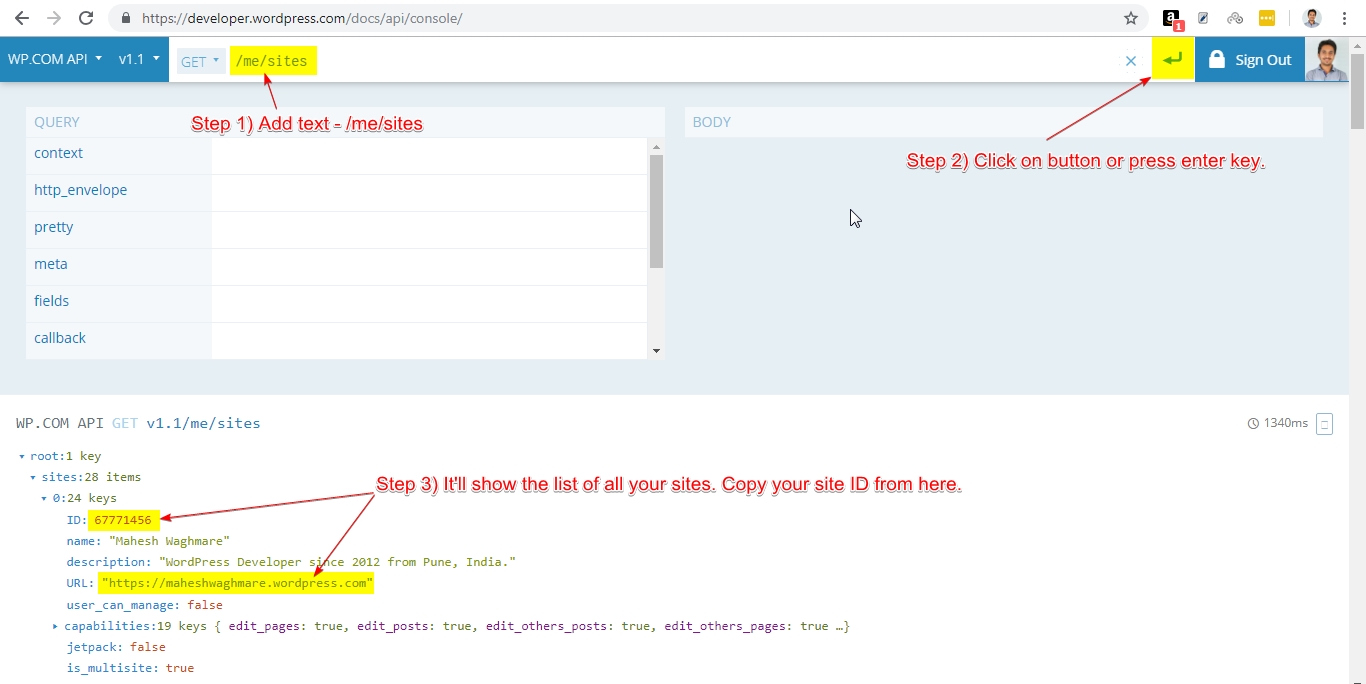Collapse the root node in response tree
The image size is (1366, 684).
click(x=22, y=457)
